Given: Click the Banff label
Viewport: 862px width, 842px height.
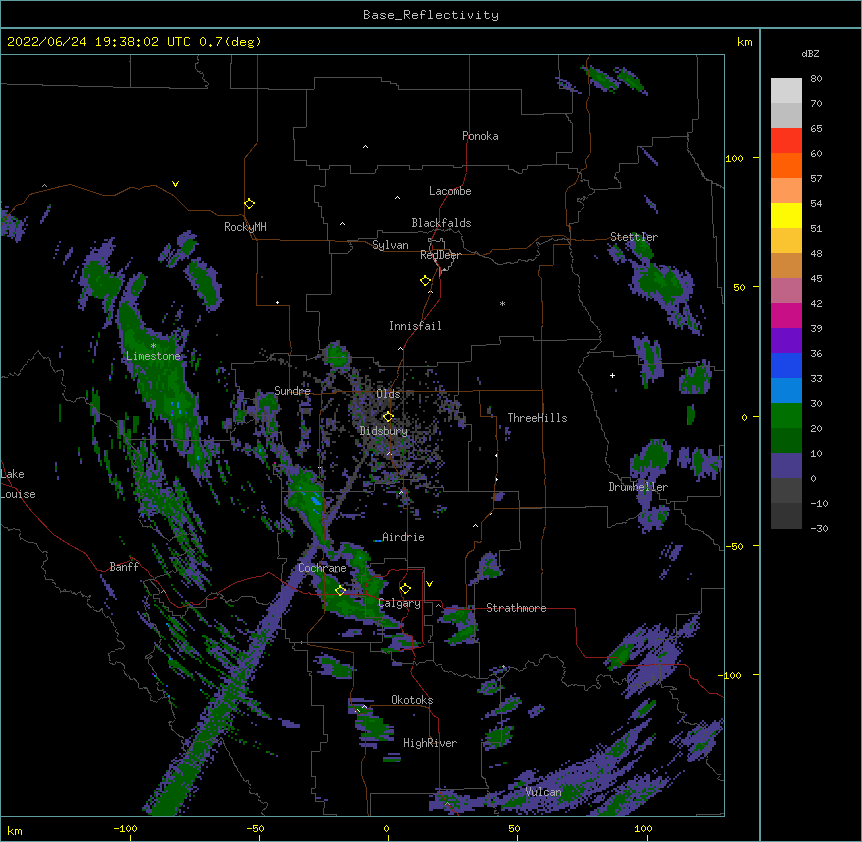Looking at the screenshot, I should [124, 567].
